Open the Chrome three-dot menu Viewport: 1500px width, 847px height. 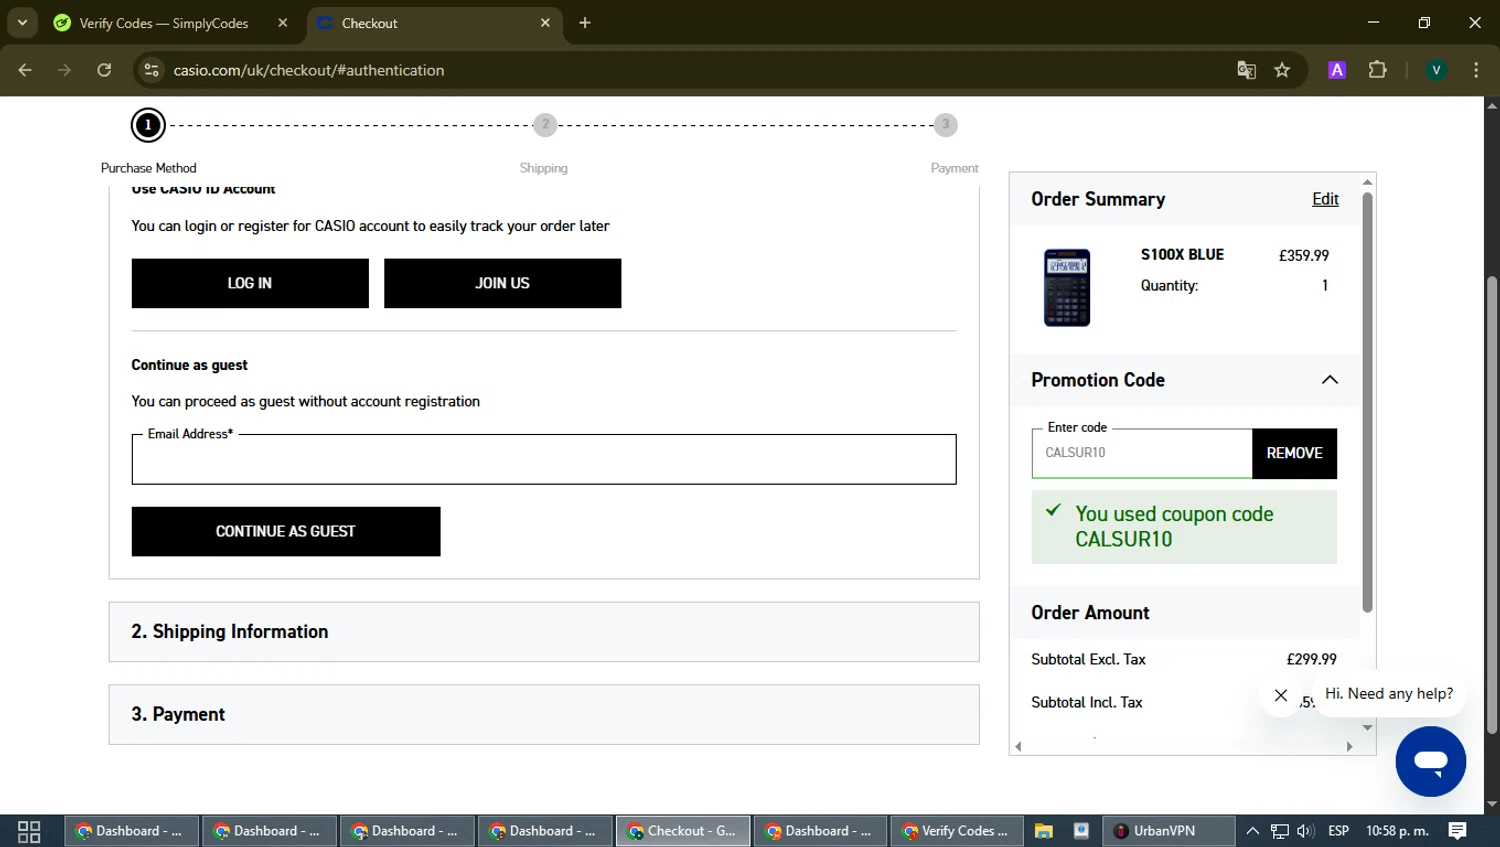tap(1476, 70)
